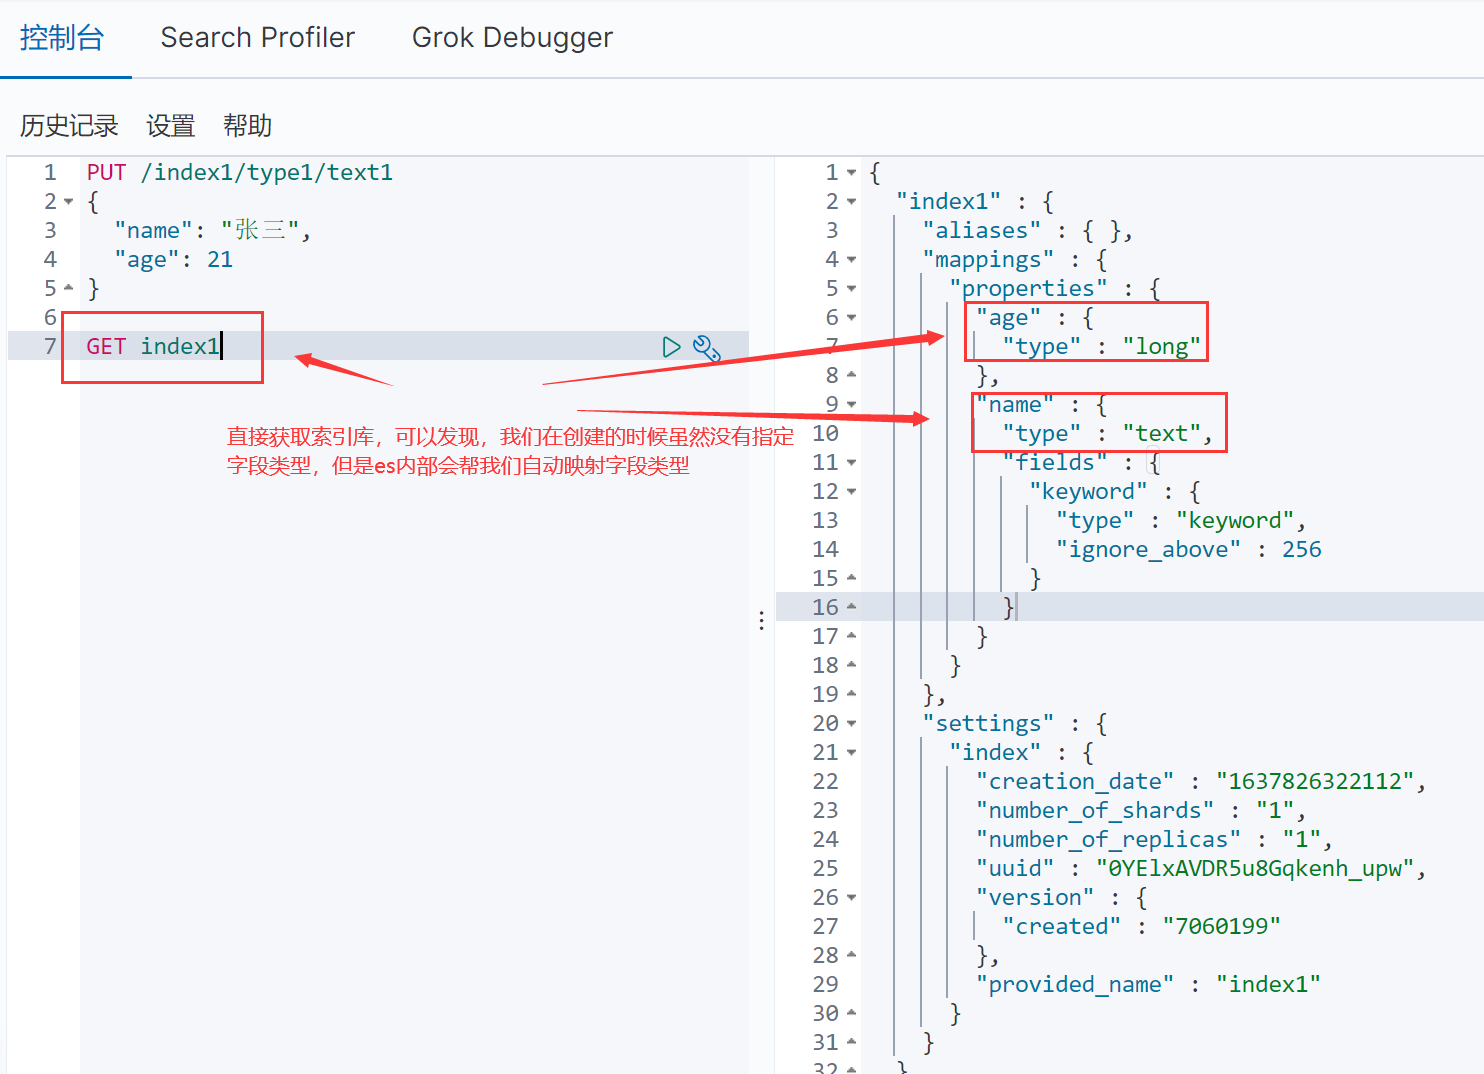Run the GET index1 request
Image resolution: width=1484 pixels, height=1074 pixels.
pyautogui.click(x=671, y=347)
